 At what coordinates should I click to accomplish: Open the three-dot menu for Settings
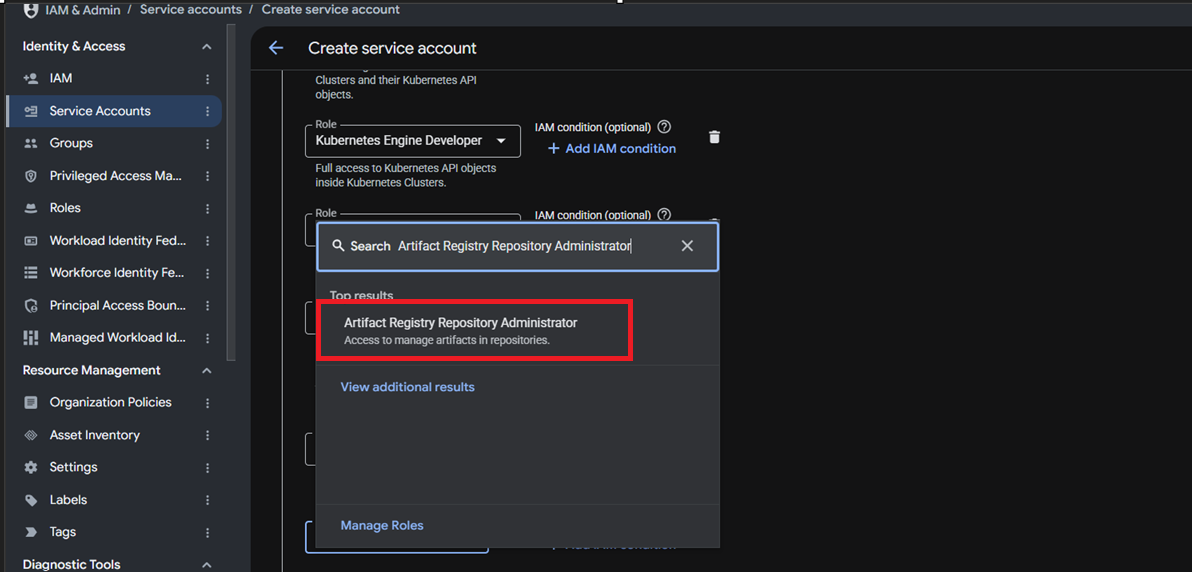[208, 467]
